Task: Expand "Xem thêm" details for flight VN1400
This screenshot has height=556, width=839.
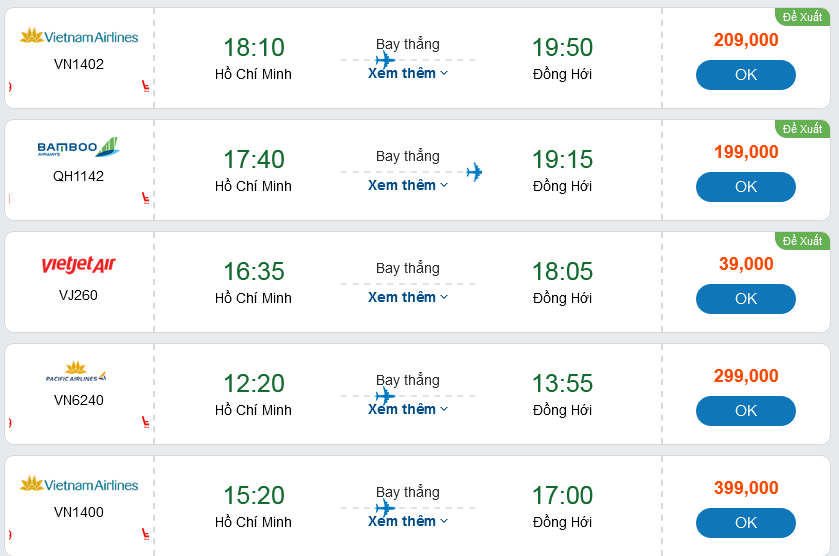Action: point(408,521)
